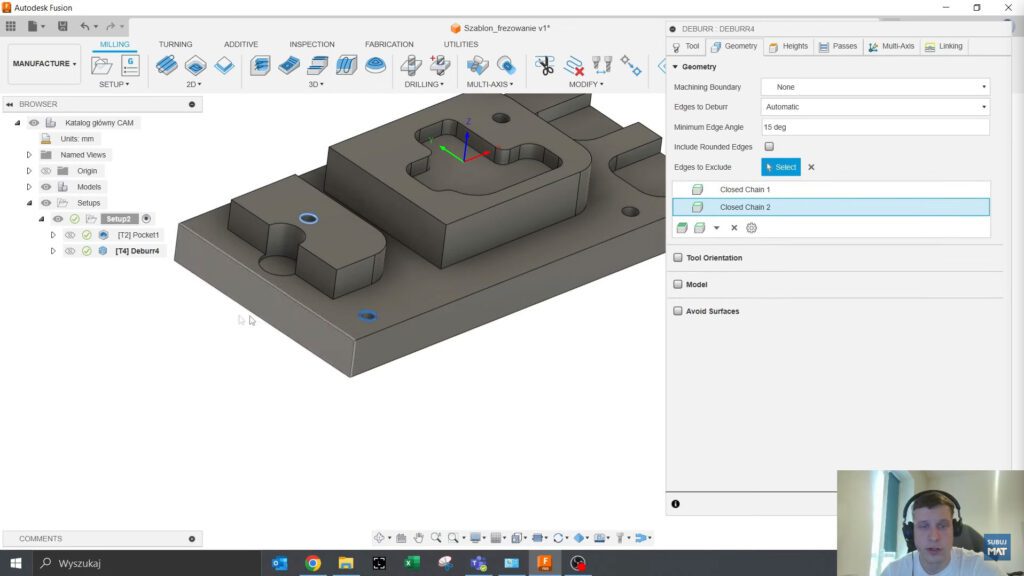Open Chrome from the Windows taskbar
Viewport: 1024px width, 576px height.
coord(313,563)
